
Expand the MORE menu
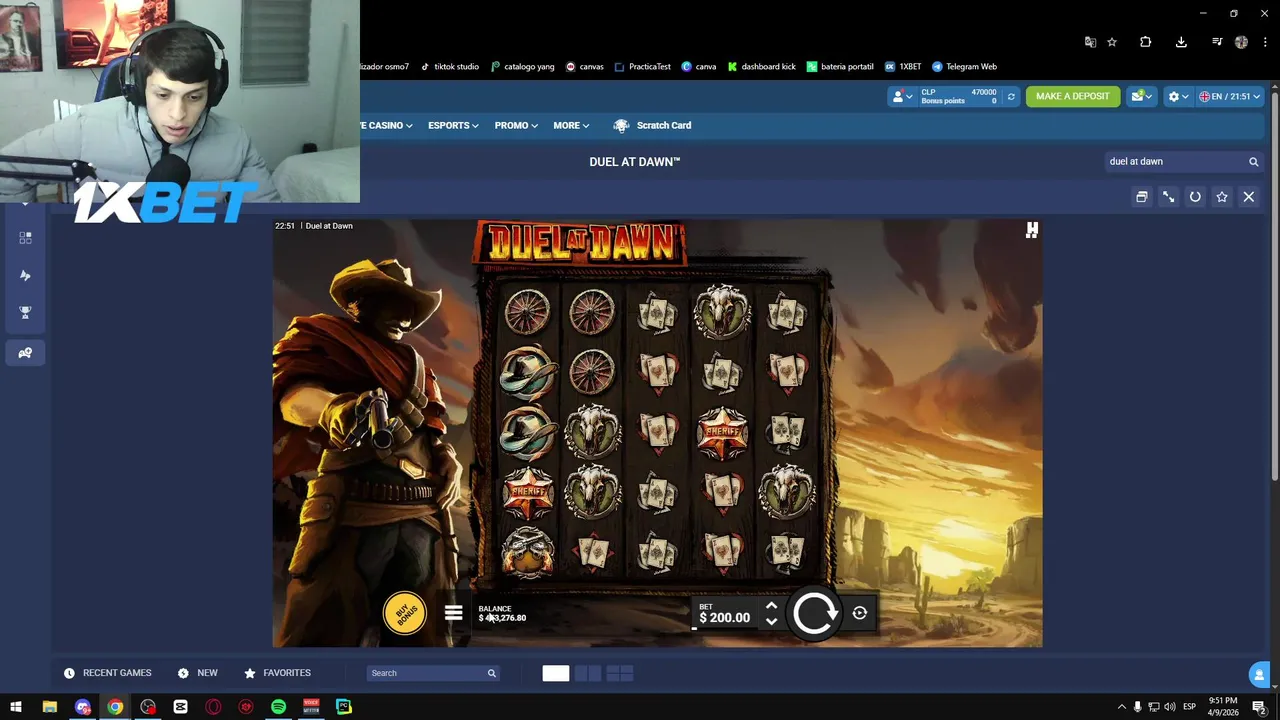coord(571,125)
